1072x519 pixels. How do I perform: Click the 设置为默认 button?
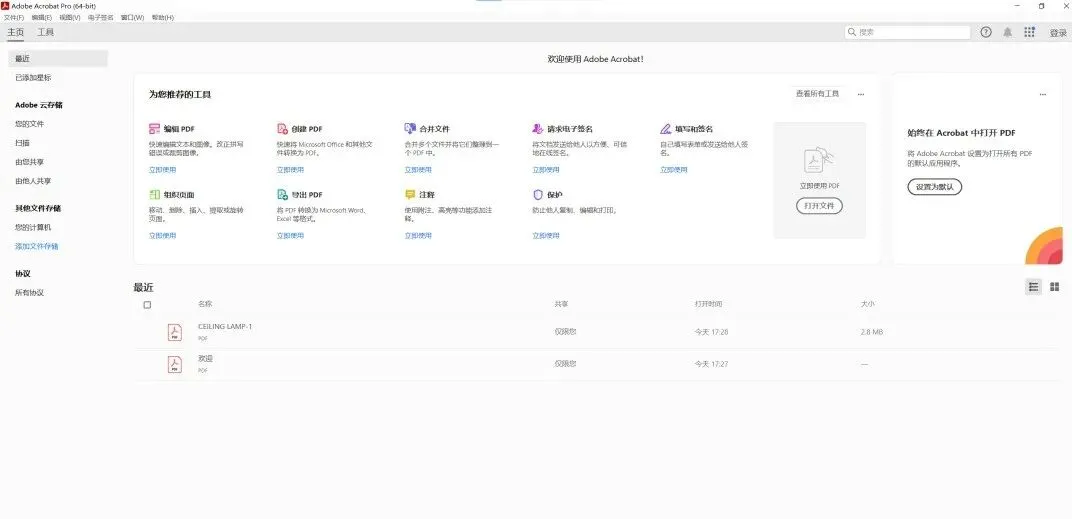(935, 187)
